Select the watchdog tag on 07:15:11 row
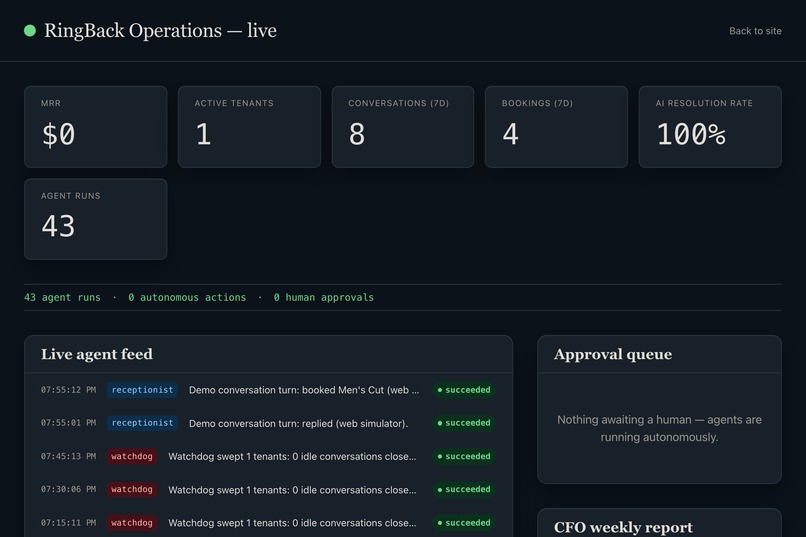The image size is (806, 537). (132, 523)
